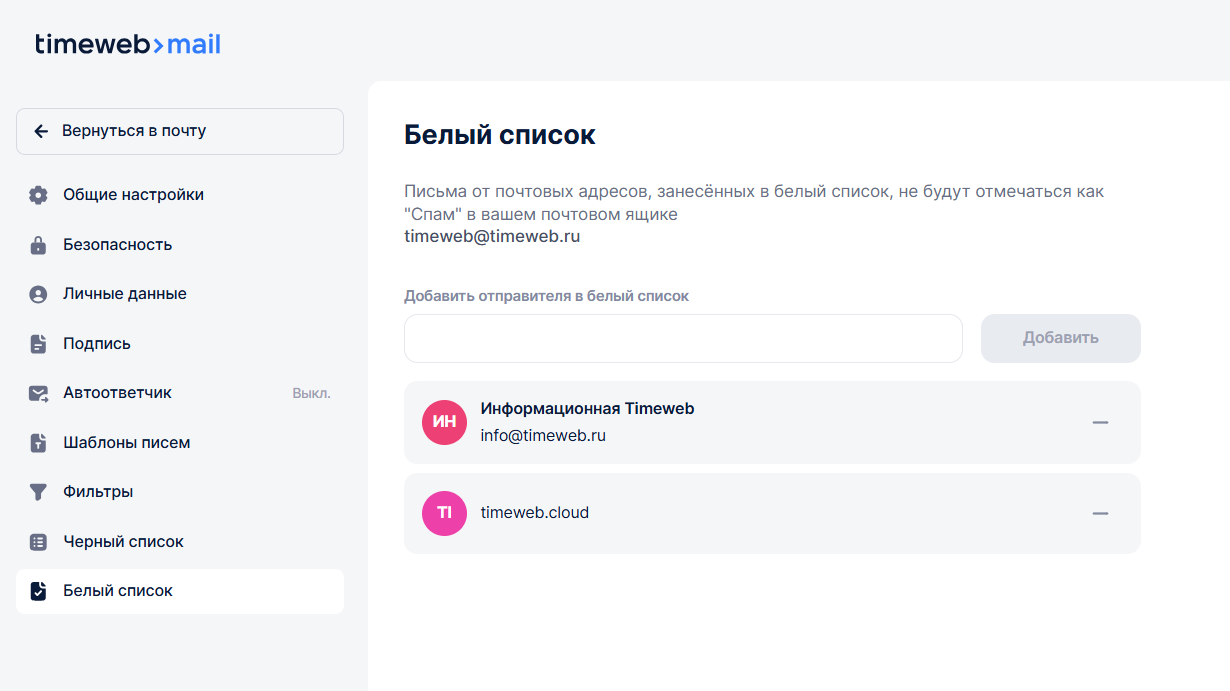Click the Email templates file icon
The width and height of the screenshot is (1230, 691).
point(38,443)
